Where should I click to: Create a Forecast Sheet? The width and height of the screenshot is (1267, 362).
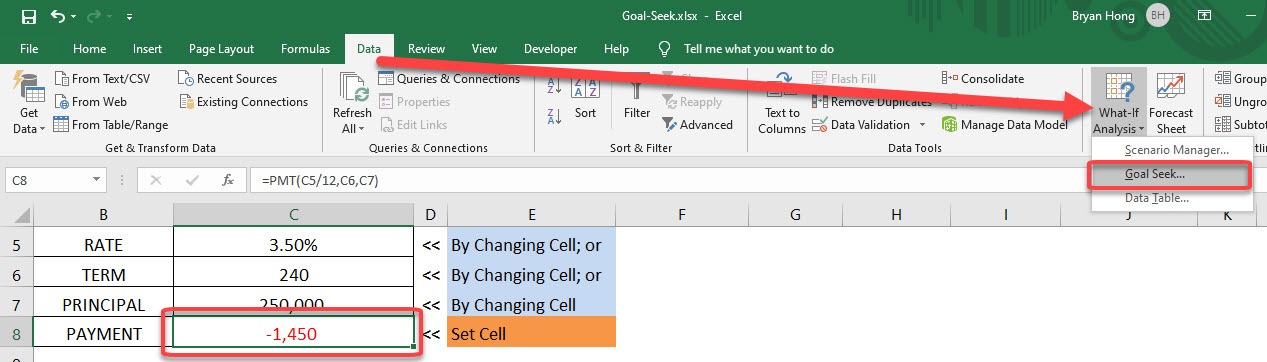click(1171, 103)
